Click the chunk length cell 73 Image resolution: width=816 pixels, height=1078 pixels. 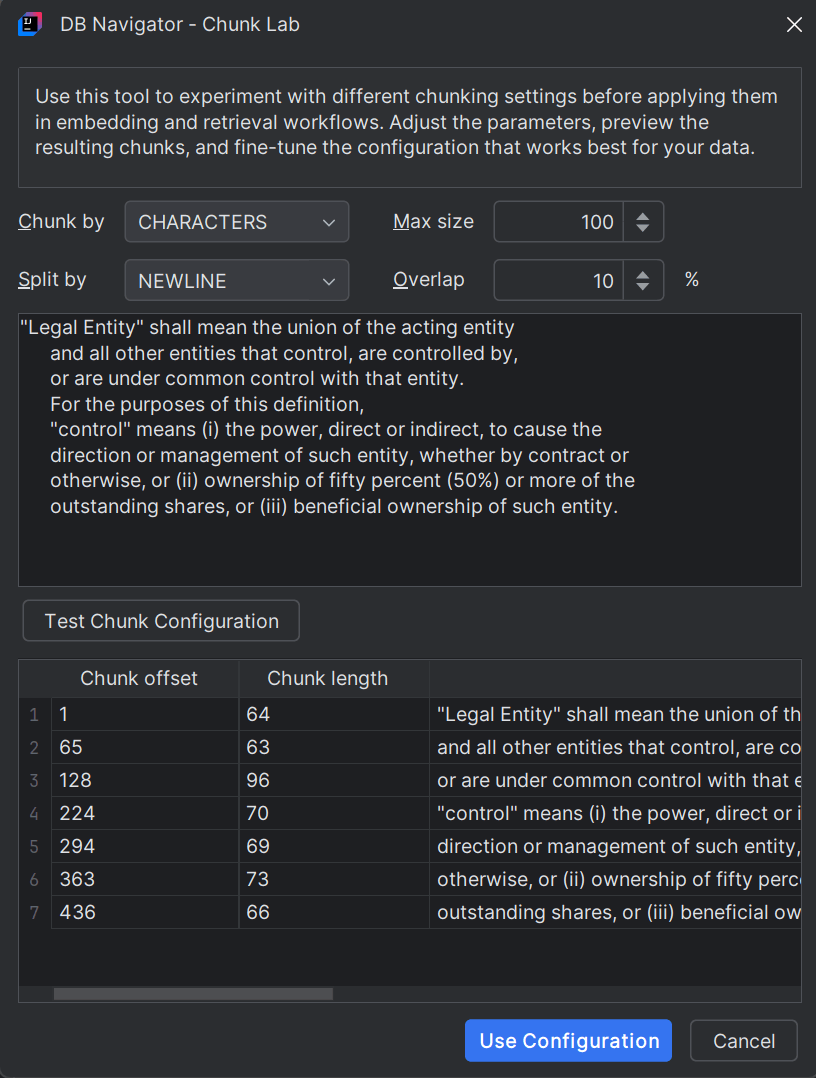tap(334, 879)
